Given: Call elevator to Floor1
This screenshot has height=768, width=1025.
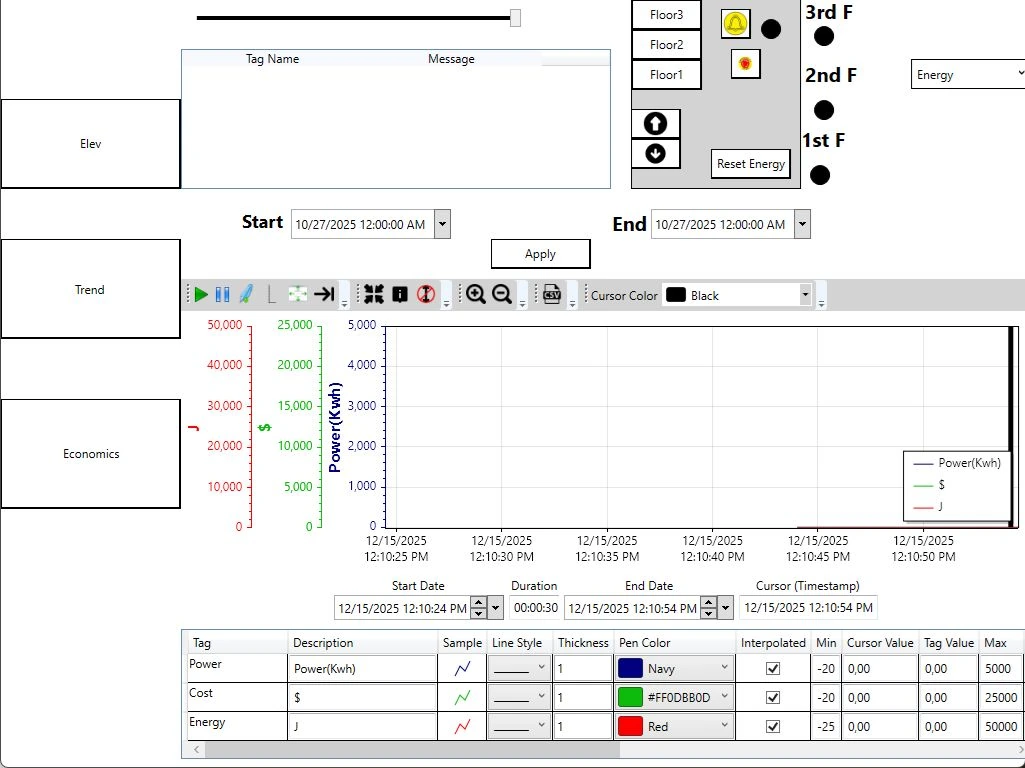Looking at the screenshot, I should click(666, 75).
